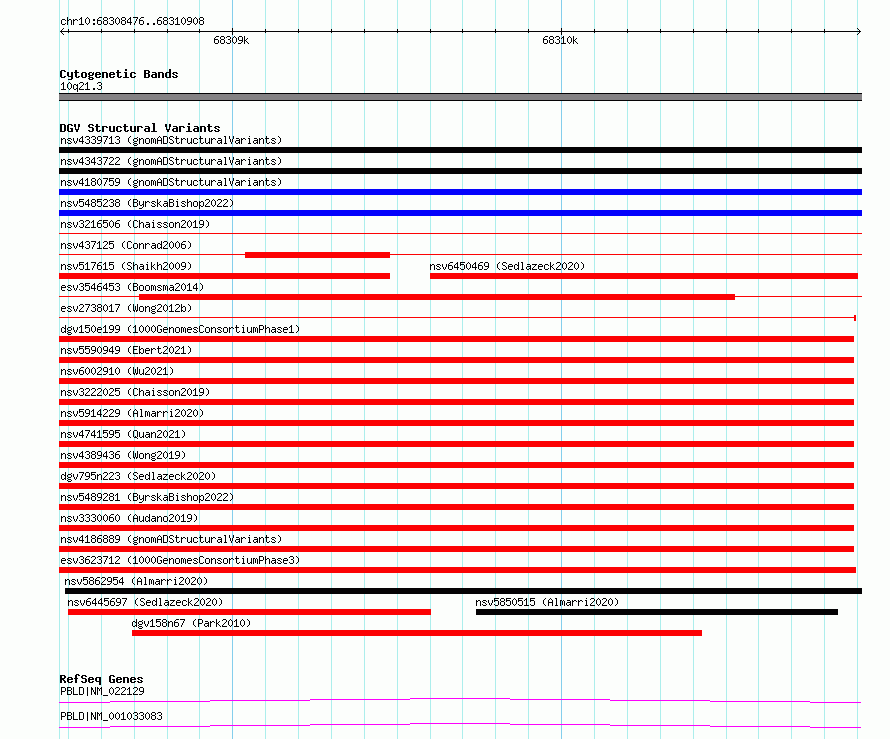Click nsv3222025 Chaisson2019 label
This screenshot has height=739, width=890.
[135, 392]
